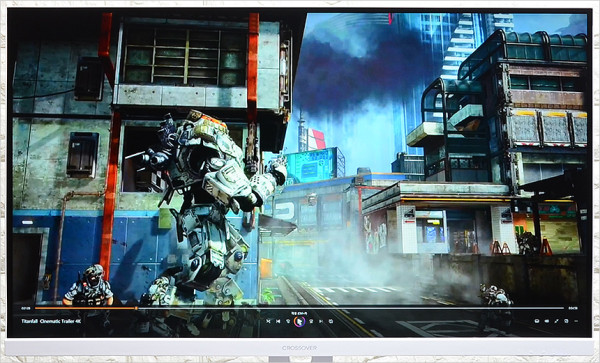The width and height of the screenshot is (600, 363).
Task: Click the repeat icon after next-track
Action: pyautogui.click(x=331, y=321)
